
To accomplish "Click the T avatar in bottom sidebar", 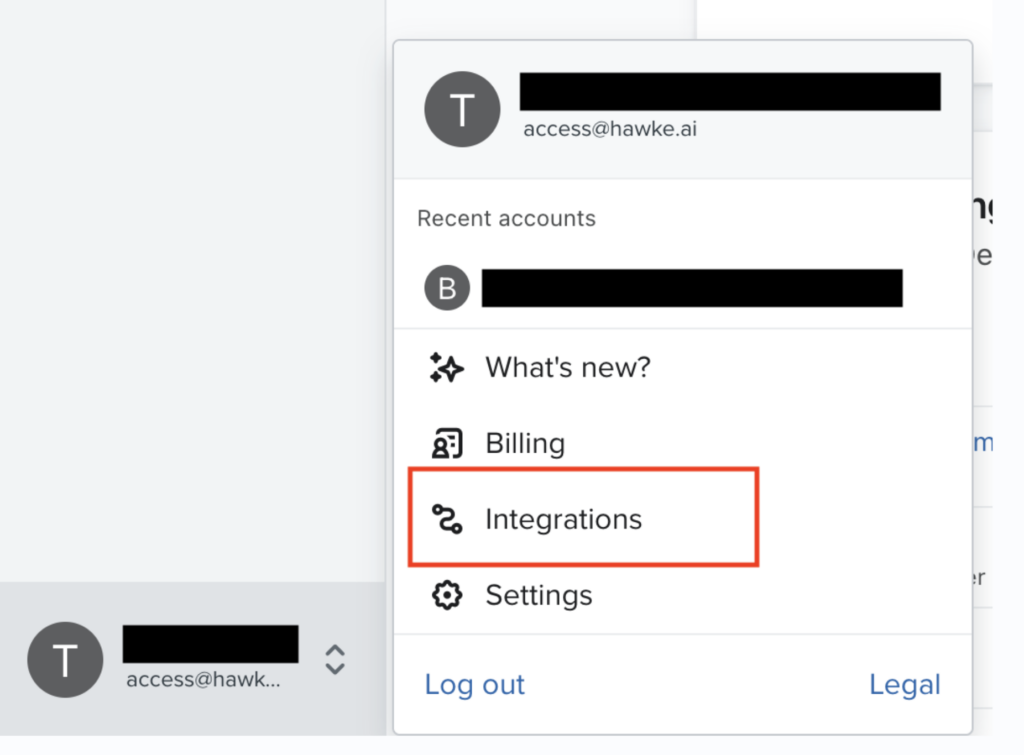I will point(65,660).
